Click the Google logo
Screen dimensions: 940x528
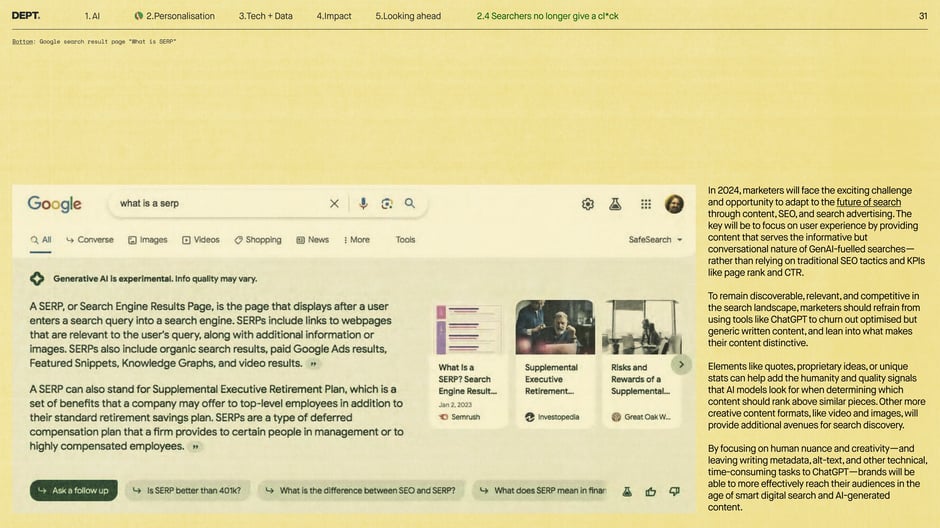point(55,204)
